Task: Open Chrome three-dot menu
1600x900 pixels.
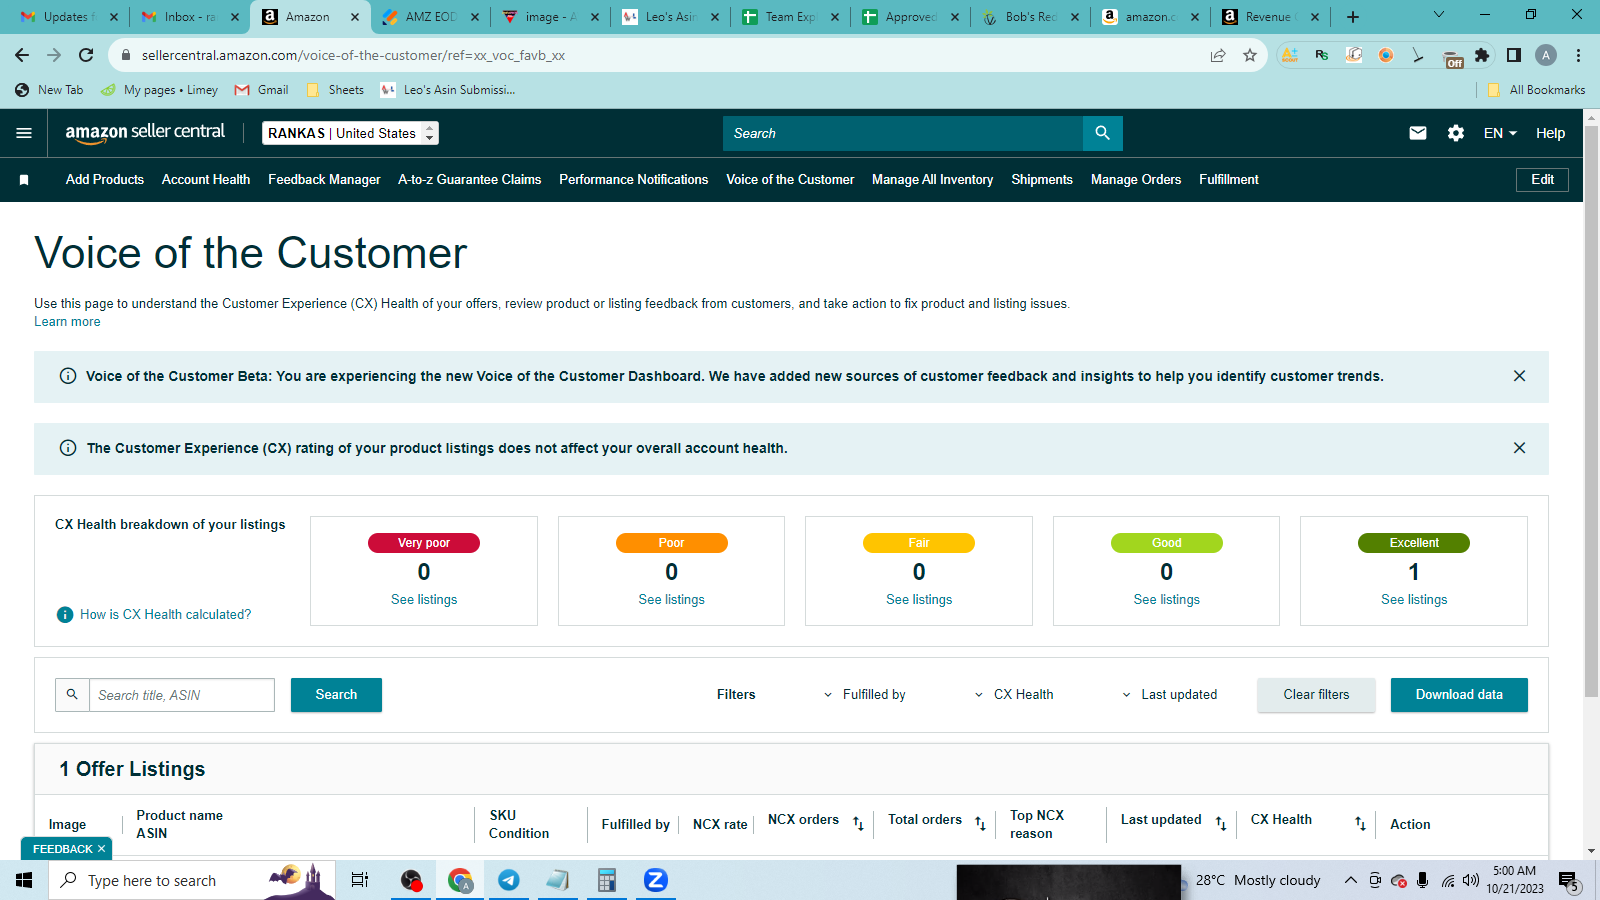Action: [1578, 55]
